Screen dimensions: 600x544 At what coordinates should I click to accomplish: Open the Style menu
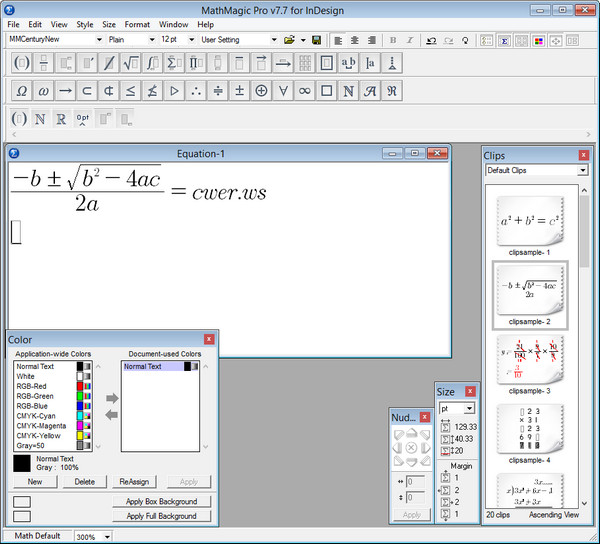(86, 23)
